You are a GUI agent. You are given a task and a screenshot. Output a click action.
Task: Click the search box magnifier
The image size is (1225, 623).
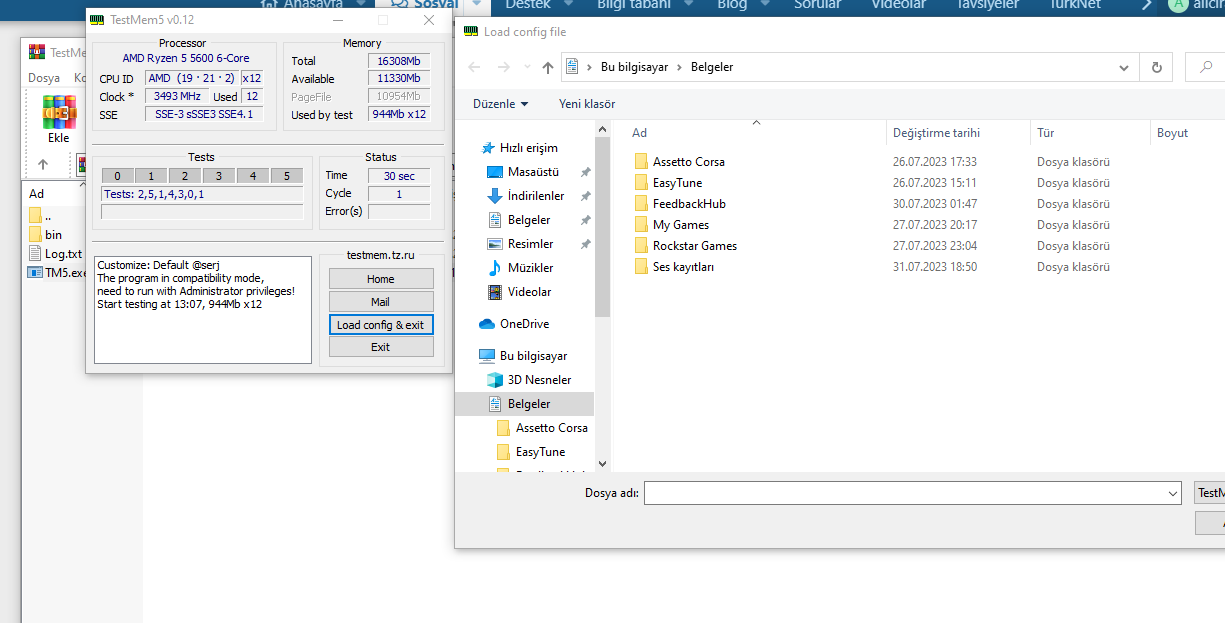coord(1206,67)
